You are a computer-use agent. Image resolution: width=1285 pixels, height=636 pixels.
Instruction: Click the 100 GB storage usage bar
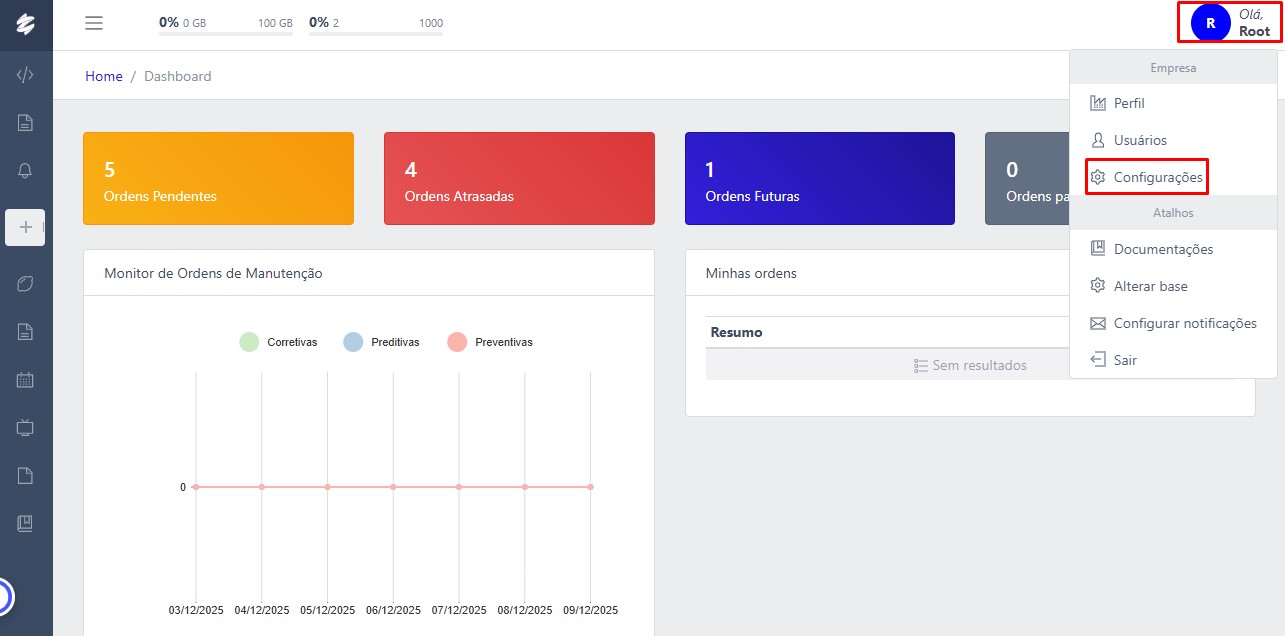click(226, 33)
